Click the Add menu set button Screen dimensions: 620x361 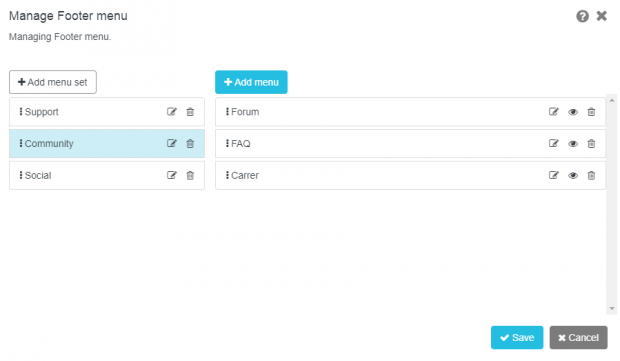coord(53,82)
